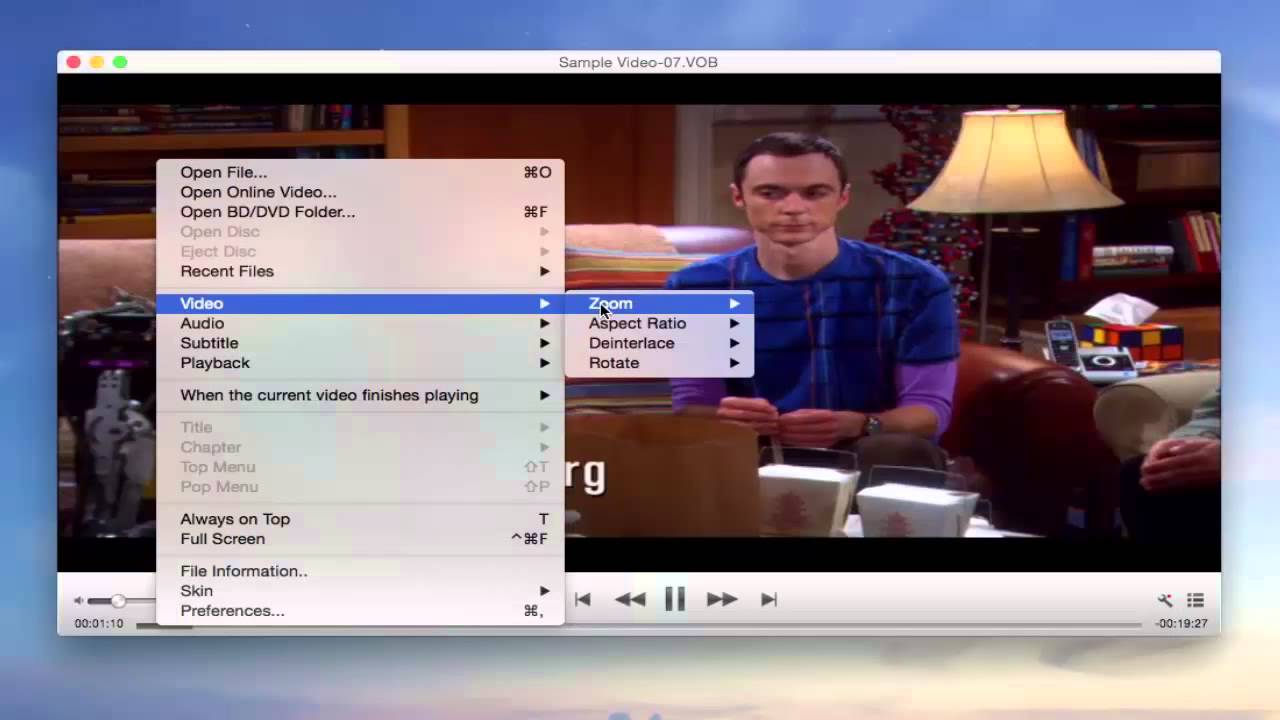The width and height of the screenshot is (1280, 720).
Task: Open the Video submenu
Action: click(360, 303)
